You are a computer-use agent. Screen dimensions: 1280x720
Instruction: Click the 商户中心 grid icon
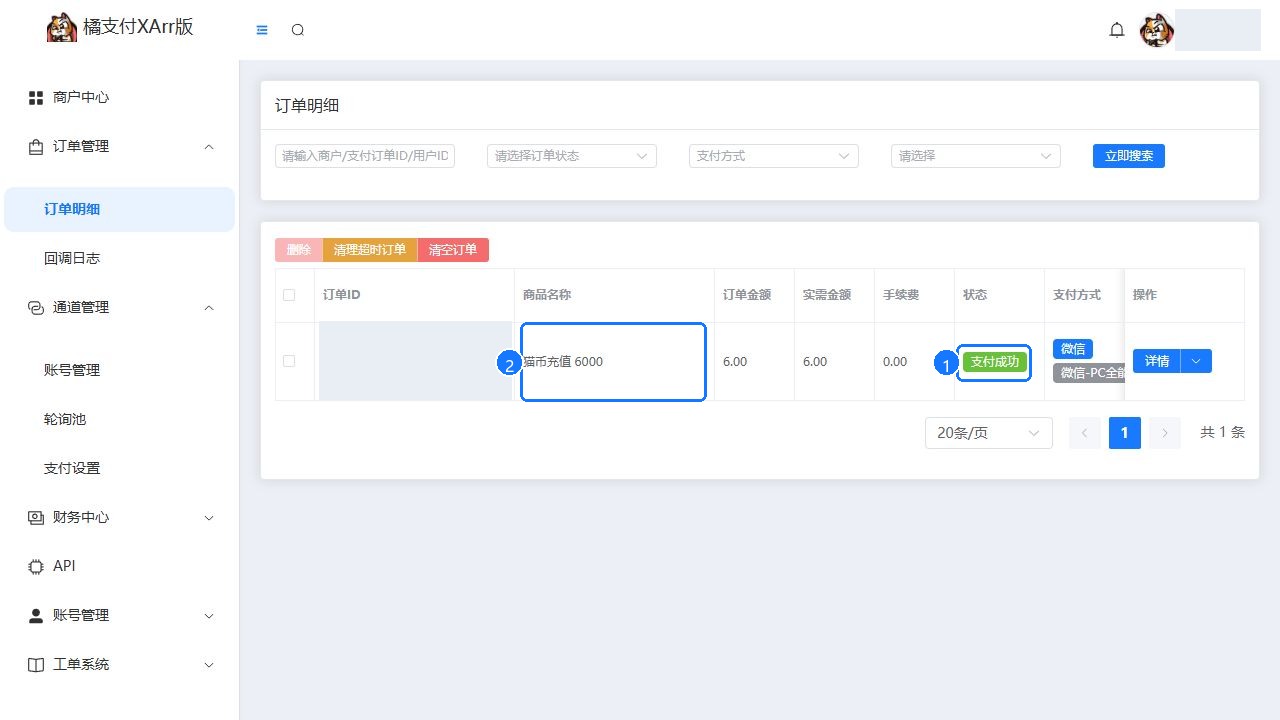(36, 97)
